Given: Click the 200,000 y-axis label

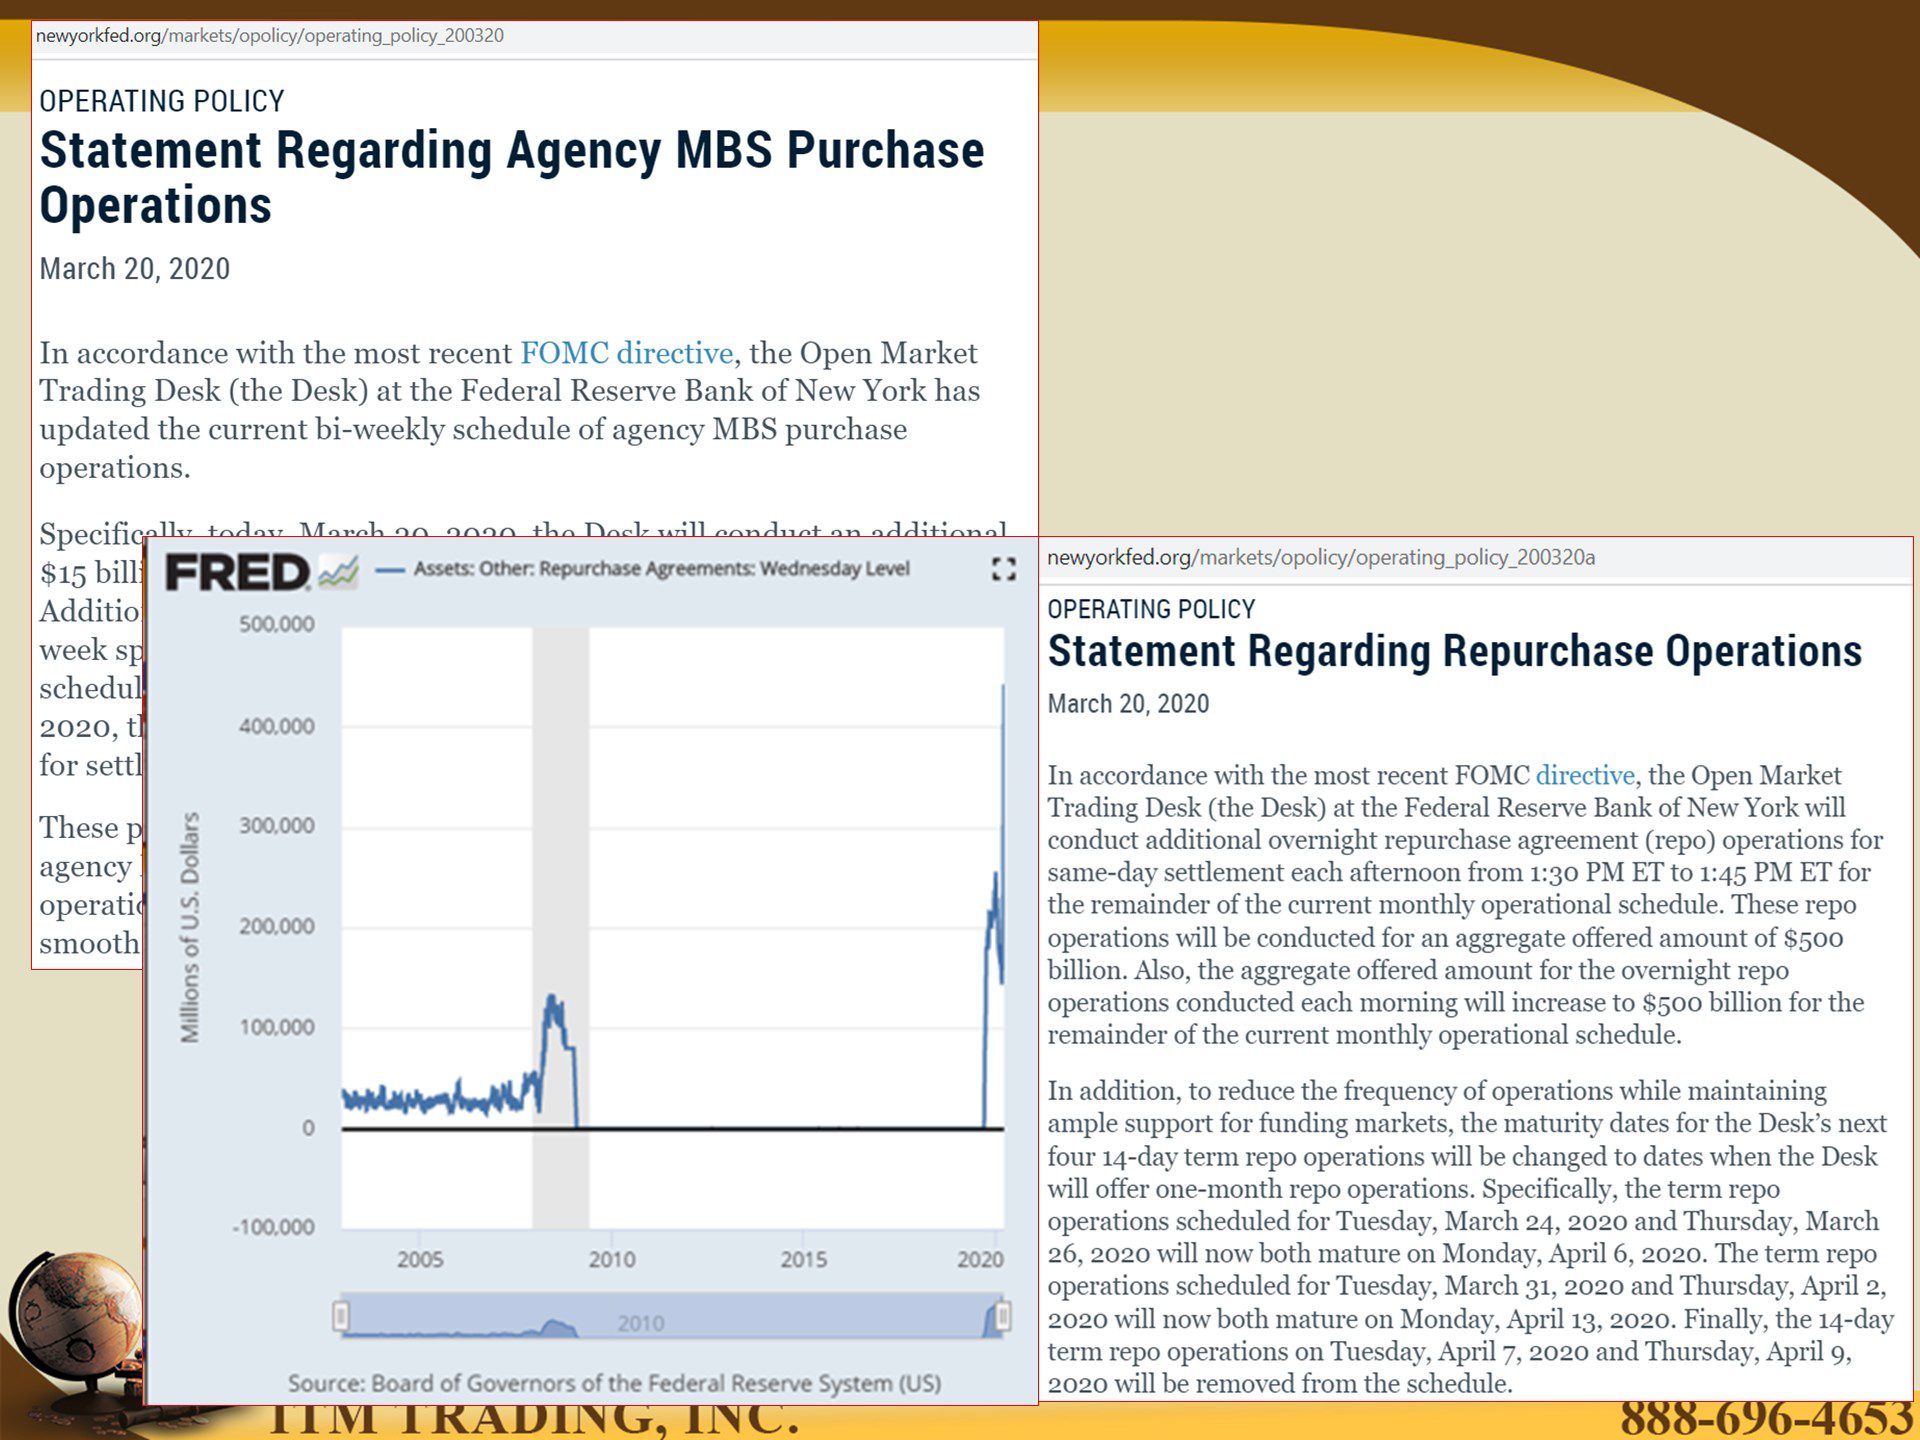Looking at the screenshot, I should (x=277, y=926).
